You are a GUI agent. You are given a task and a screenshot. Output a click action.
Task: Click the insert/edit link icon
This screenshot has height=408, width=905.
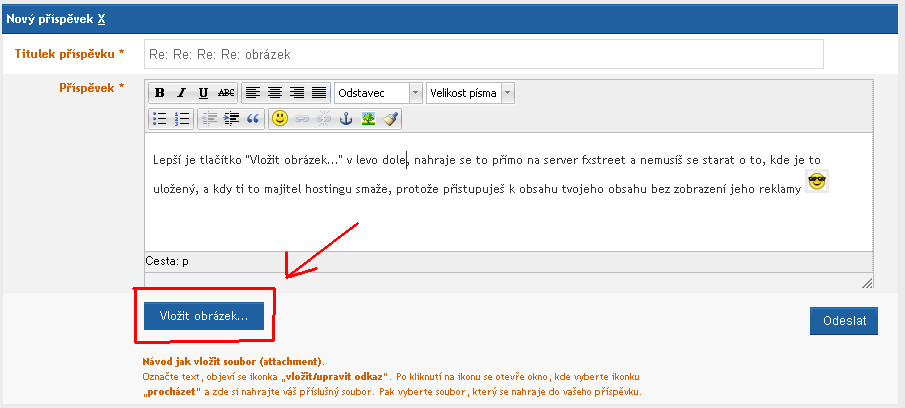point(301,118)
